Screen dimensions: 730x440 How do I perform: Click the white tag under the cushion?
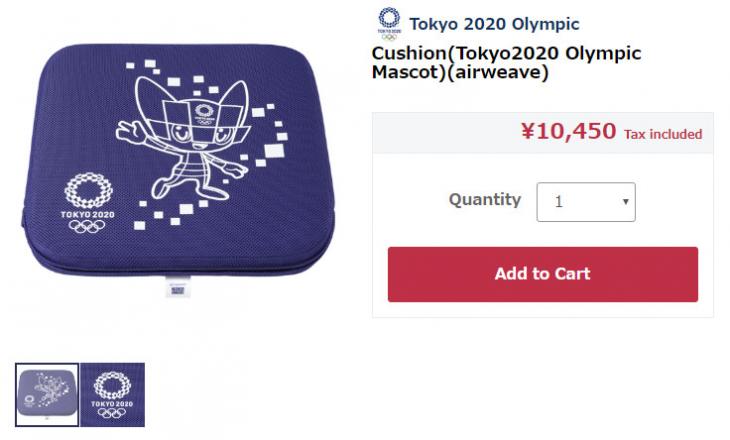pos(178,286)
